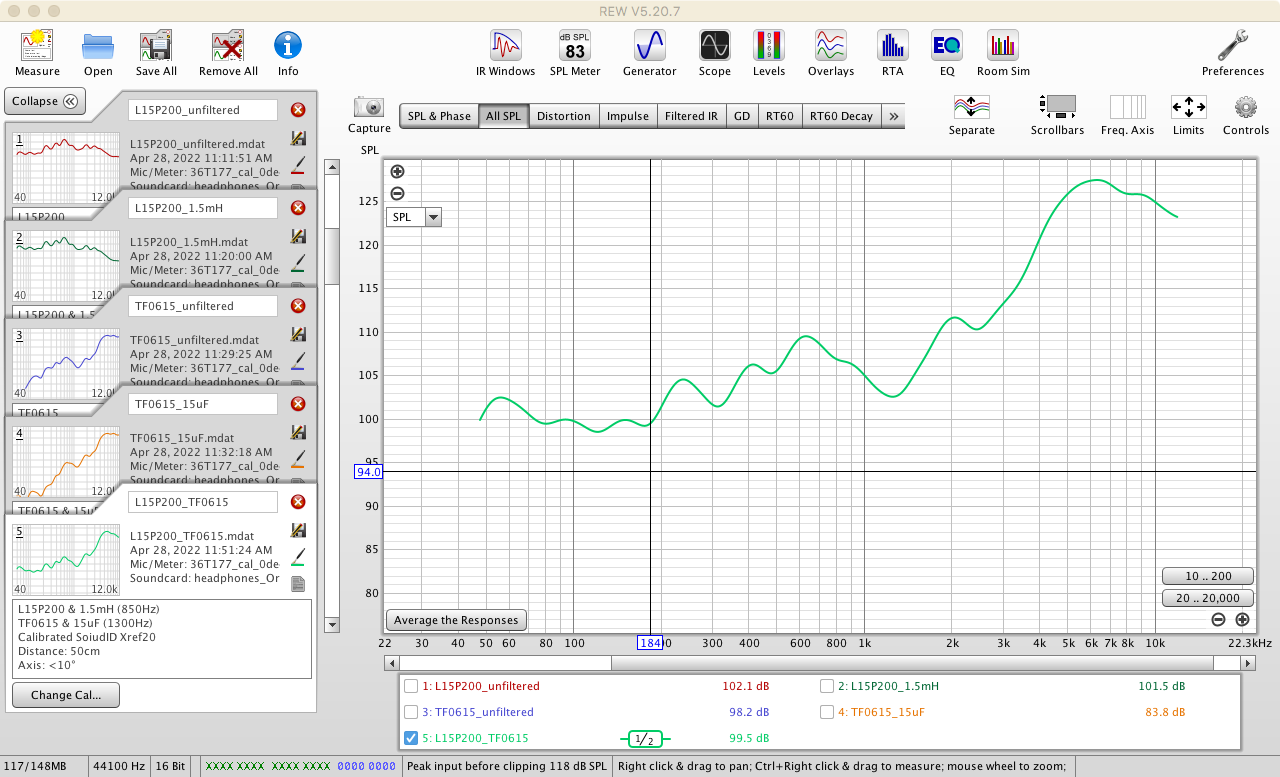Screen dimensions: 1280x777
Task: Click Average the Responses button
Action: click(x=456, y=620)
